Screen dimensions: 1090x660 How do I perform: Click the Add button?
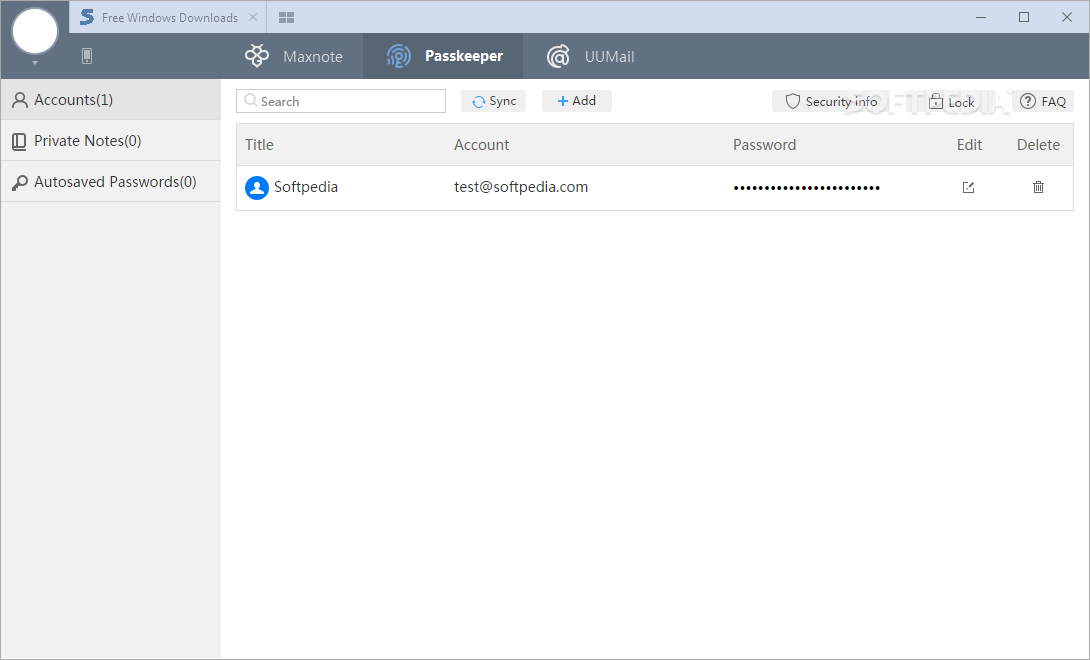[x=576, y=101]
